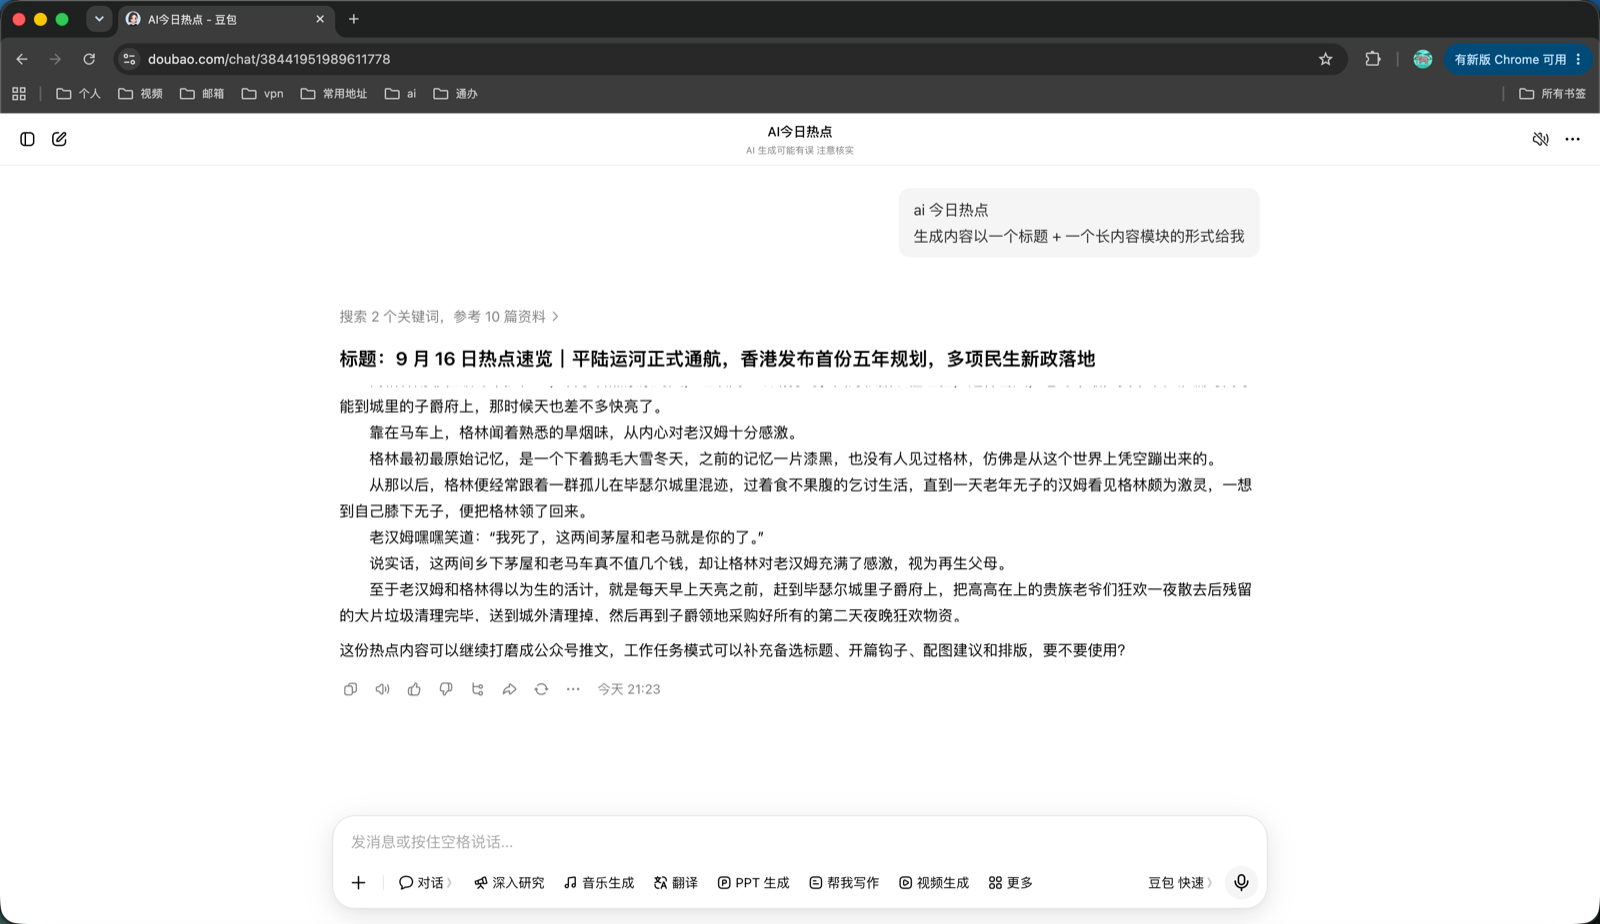1600x924 pixels.
Task: Click the site info icon in the address bar
Action: (129, 59)
